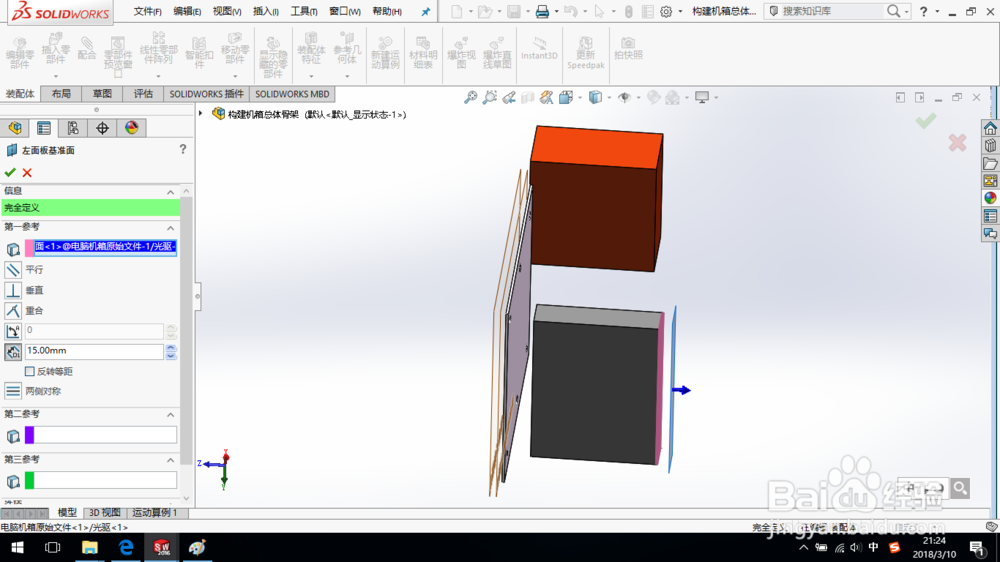Screen dimensions: 1000x562
Task: Switch to the 3D 视图 bottom tab
Action: [105, 513]
